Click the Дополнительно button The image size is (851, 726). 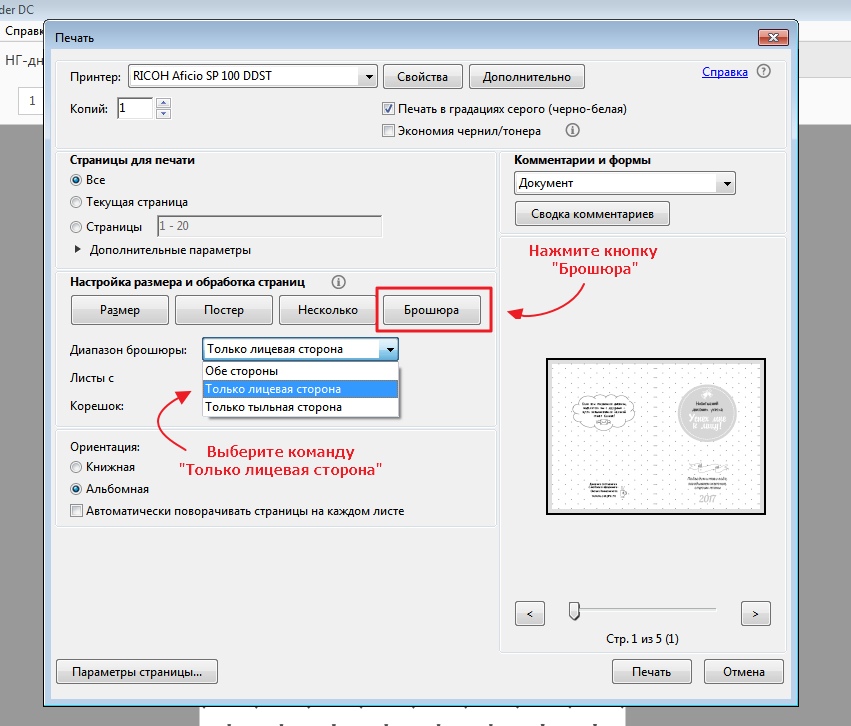pyautogui.click(x=526, y=77)
